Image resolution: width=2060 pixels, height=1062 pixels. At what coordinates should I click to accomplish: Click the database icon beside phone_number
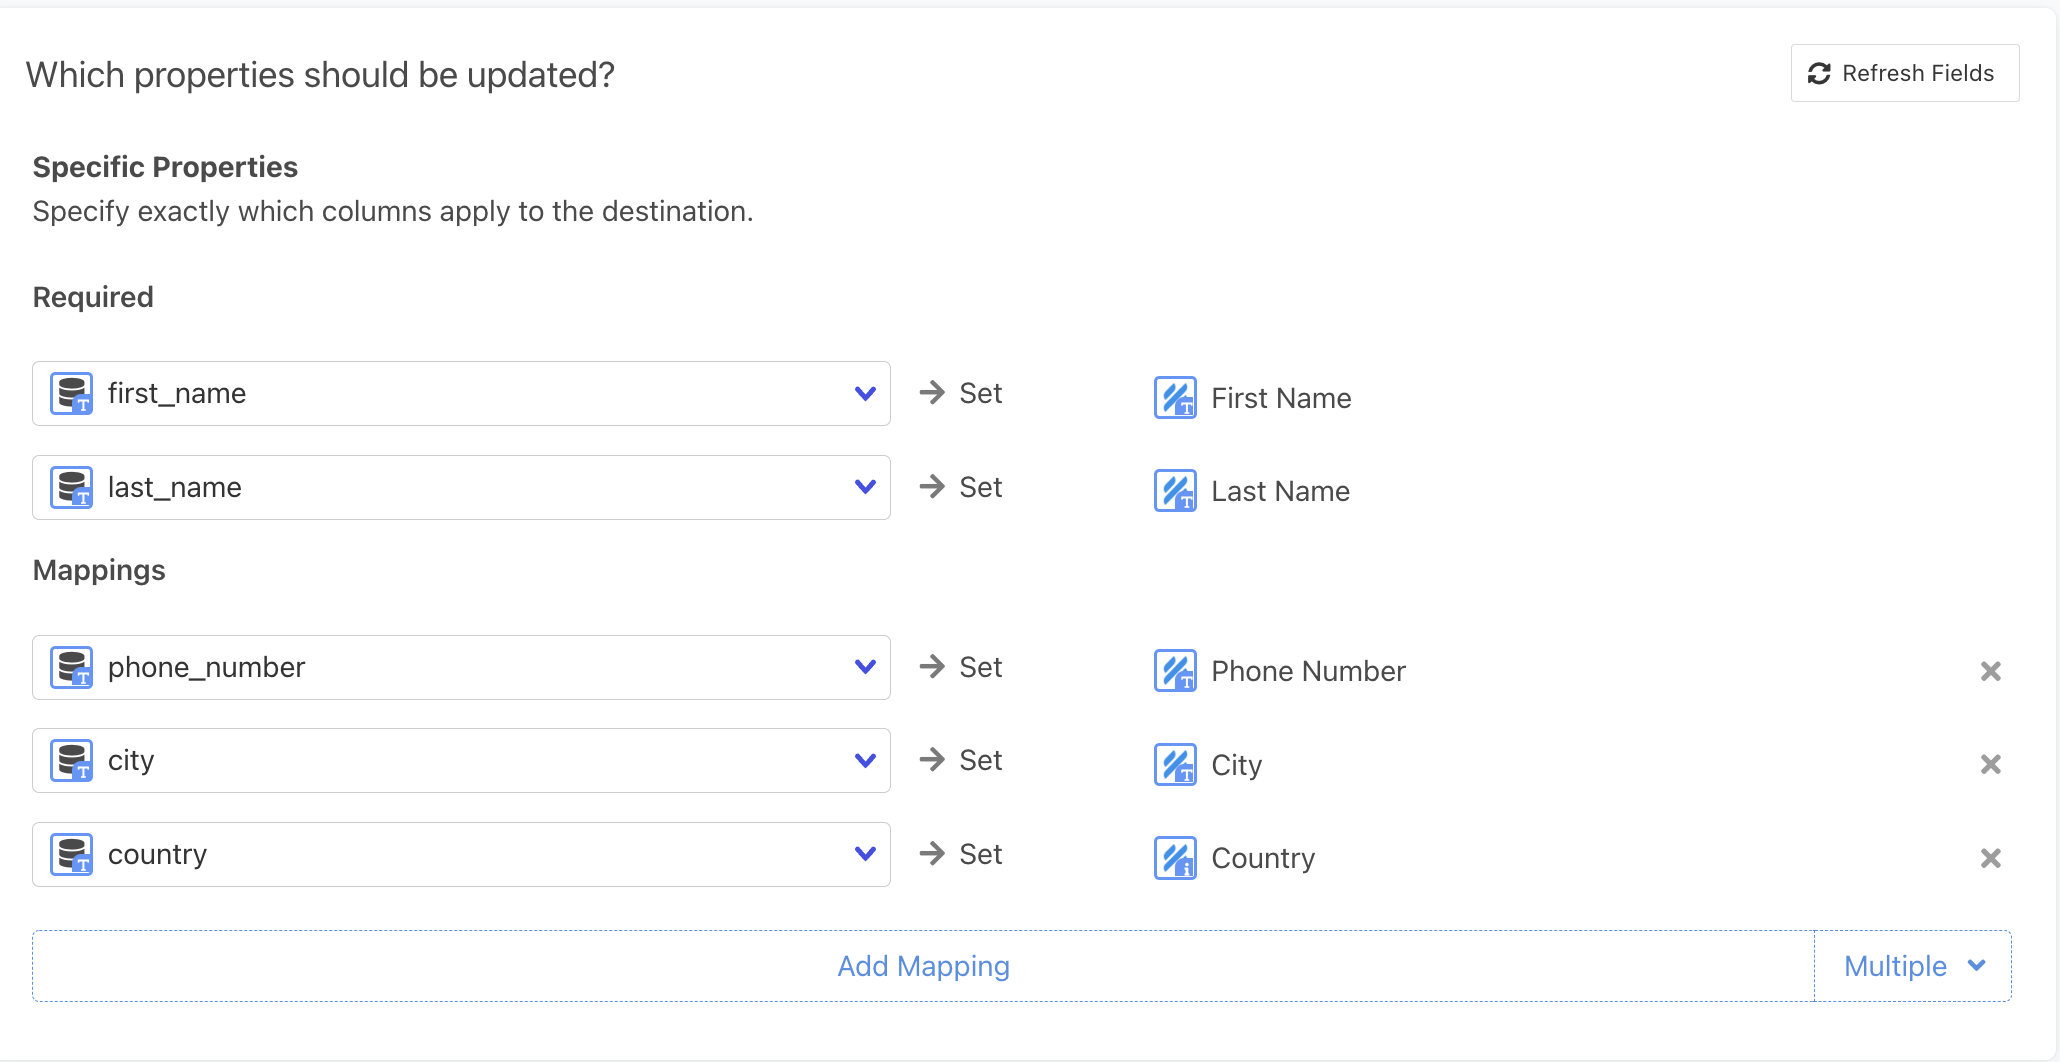pos(72,668)
